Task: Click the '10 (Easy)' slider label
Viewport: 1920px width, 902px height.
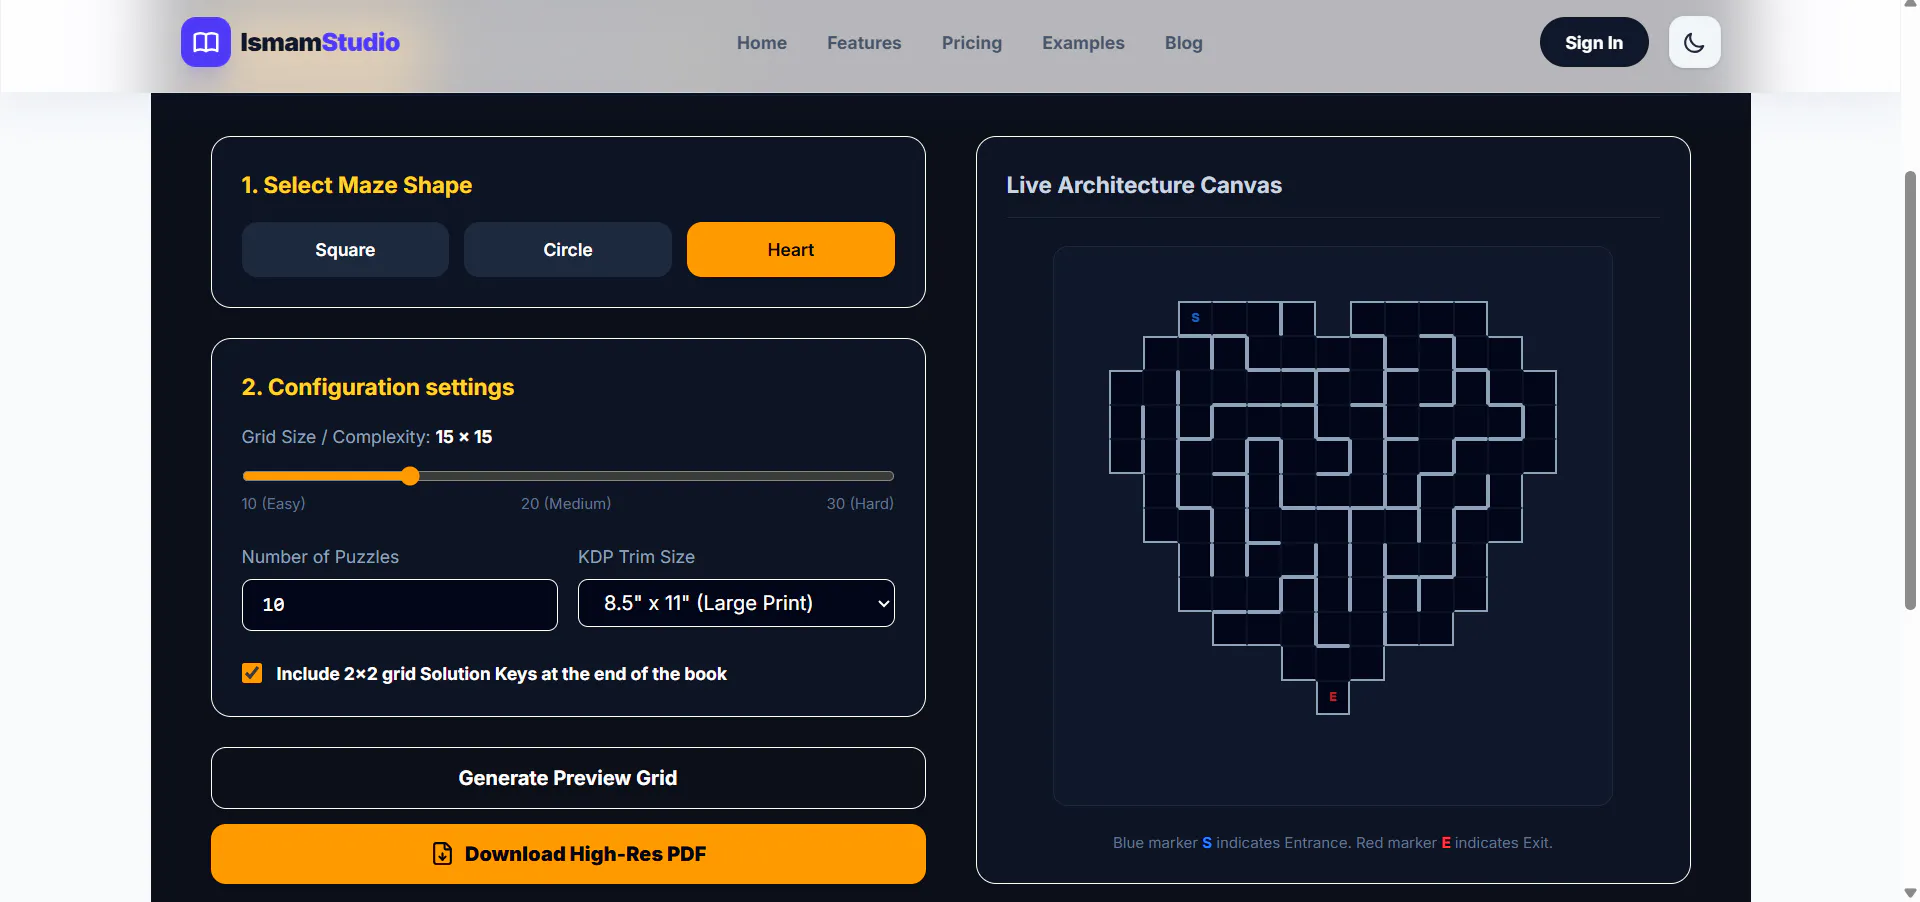Action: point(274,503)
